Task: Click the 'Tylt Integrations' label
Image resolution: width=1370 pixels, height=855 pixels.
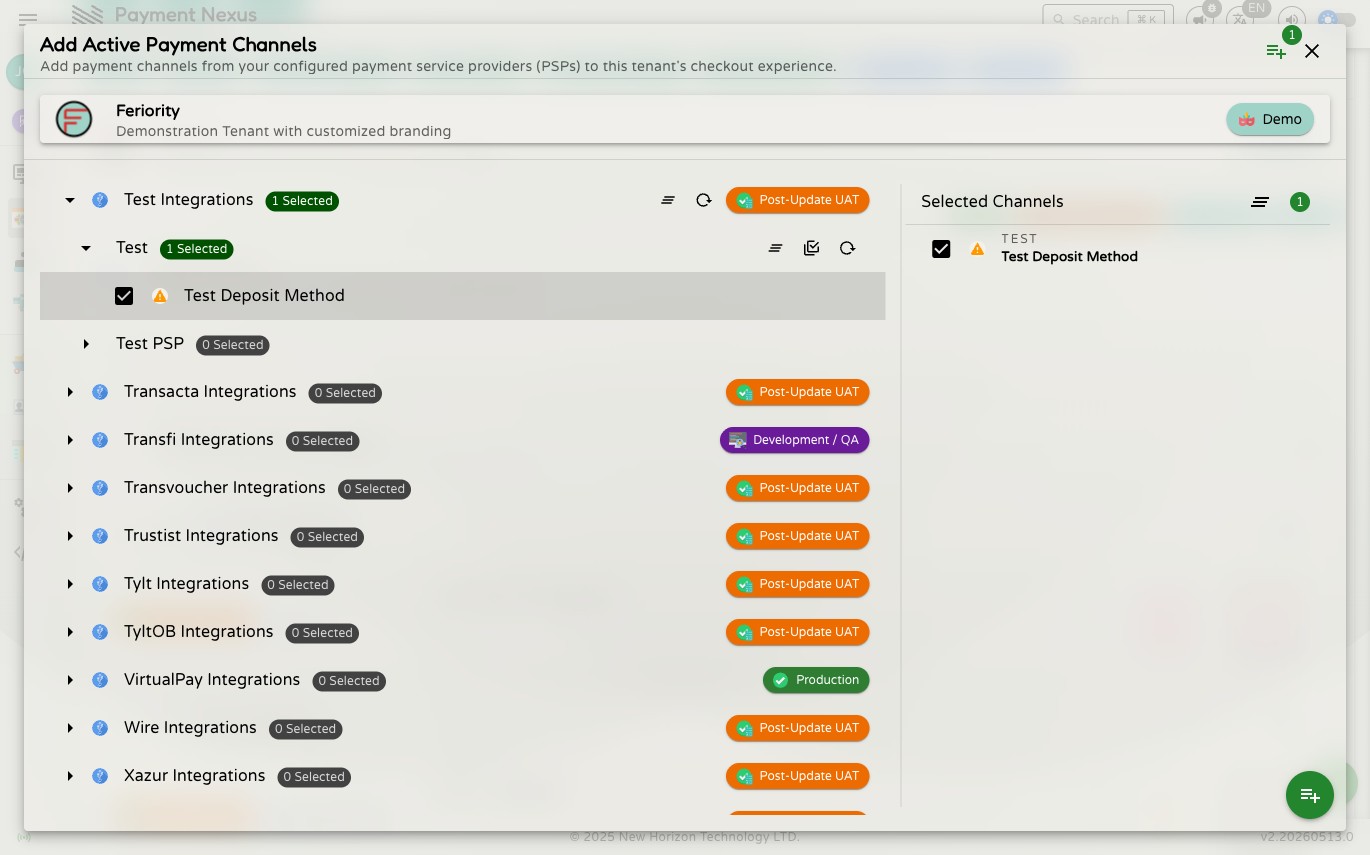Action: 187,584
